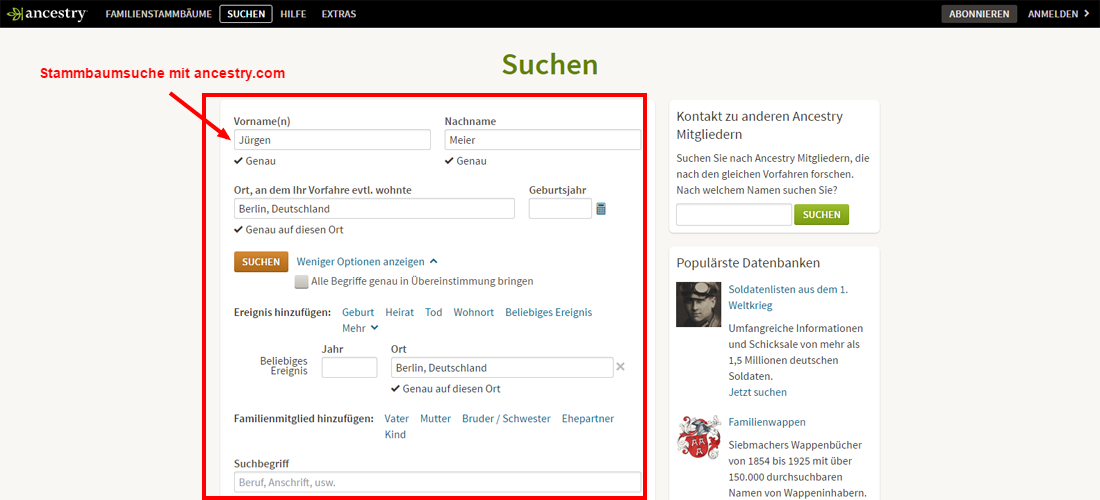Toggle Genau auf diesen Ort under residence field

[x=289, y=230]
